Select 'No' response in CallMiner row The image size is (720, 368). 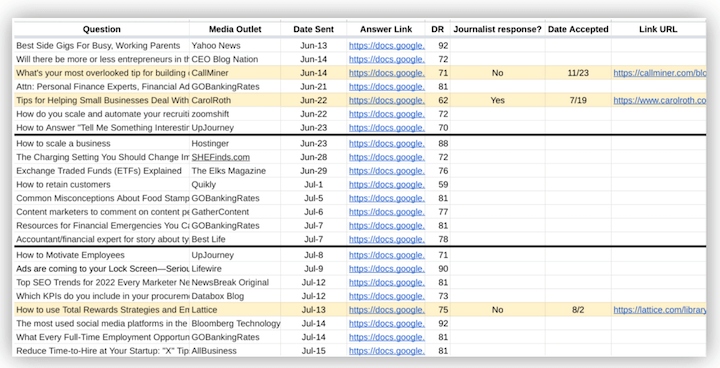pyautogui.click(x=498, y=73)
